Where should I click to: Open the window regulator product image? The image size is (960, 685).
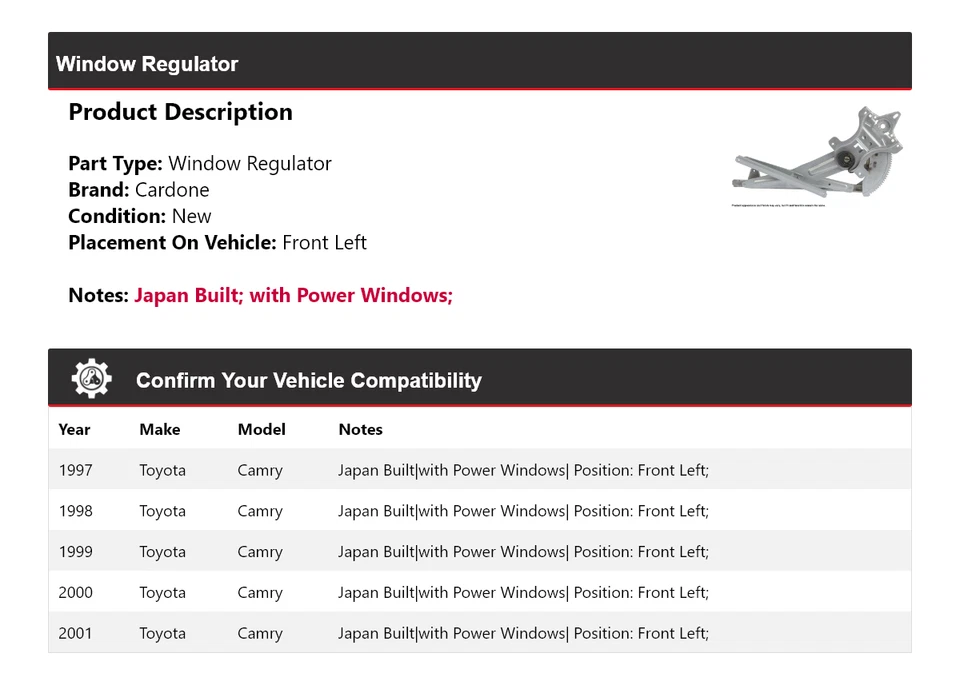pos(817,156)
